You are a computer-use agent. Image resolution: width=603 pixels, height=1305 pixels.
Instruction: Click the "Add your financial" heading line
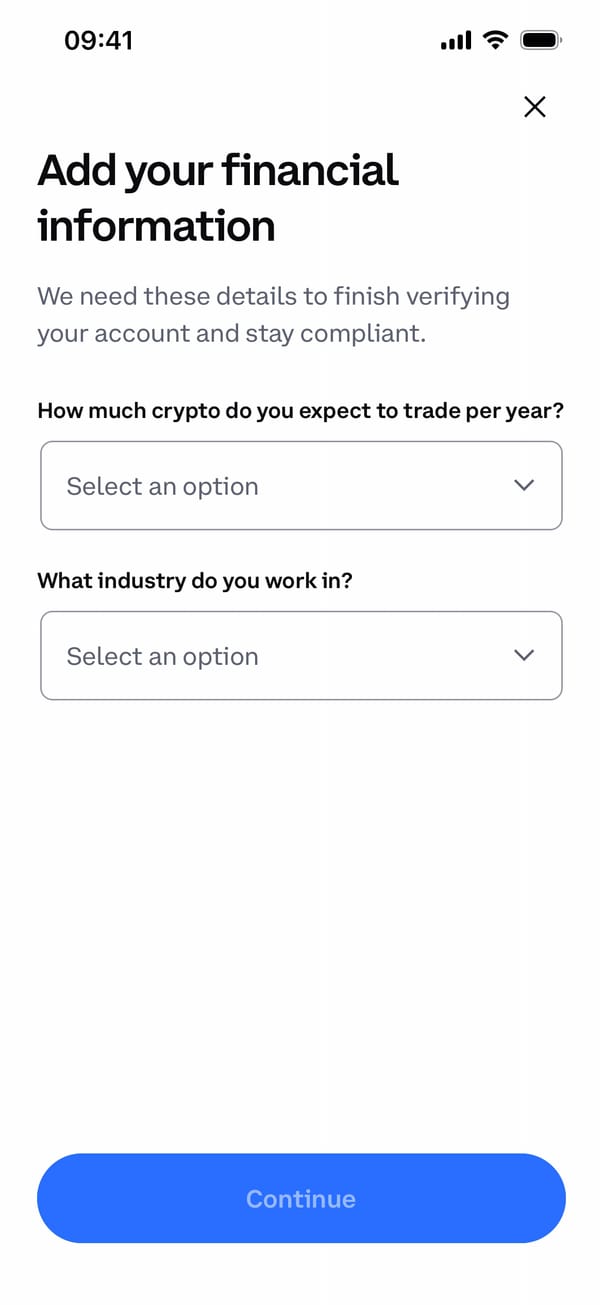click(218, 171)
